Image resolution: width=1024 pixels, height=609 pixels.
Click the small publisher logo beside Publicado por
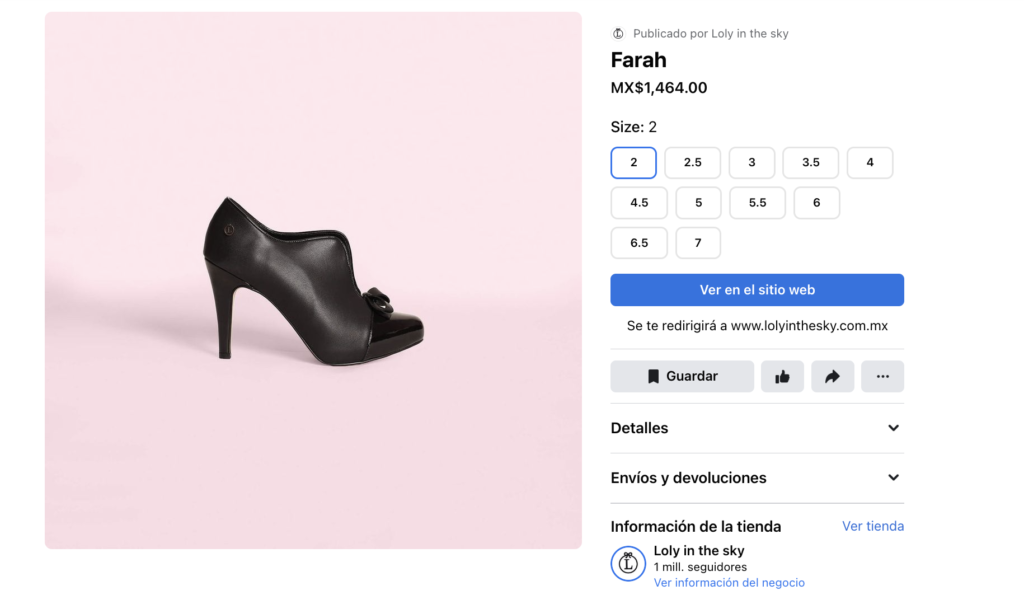[x=618, y=33]
